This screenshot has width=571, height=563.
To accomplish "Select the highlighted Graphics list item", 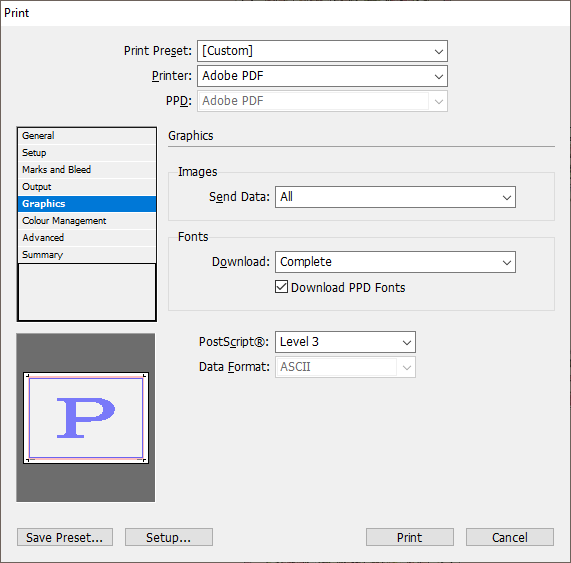I will tap(87, 204).
